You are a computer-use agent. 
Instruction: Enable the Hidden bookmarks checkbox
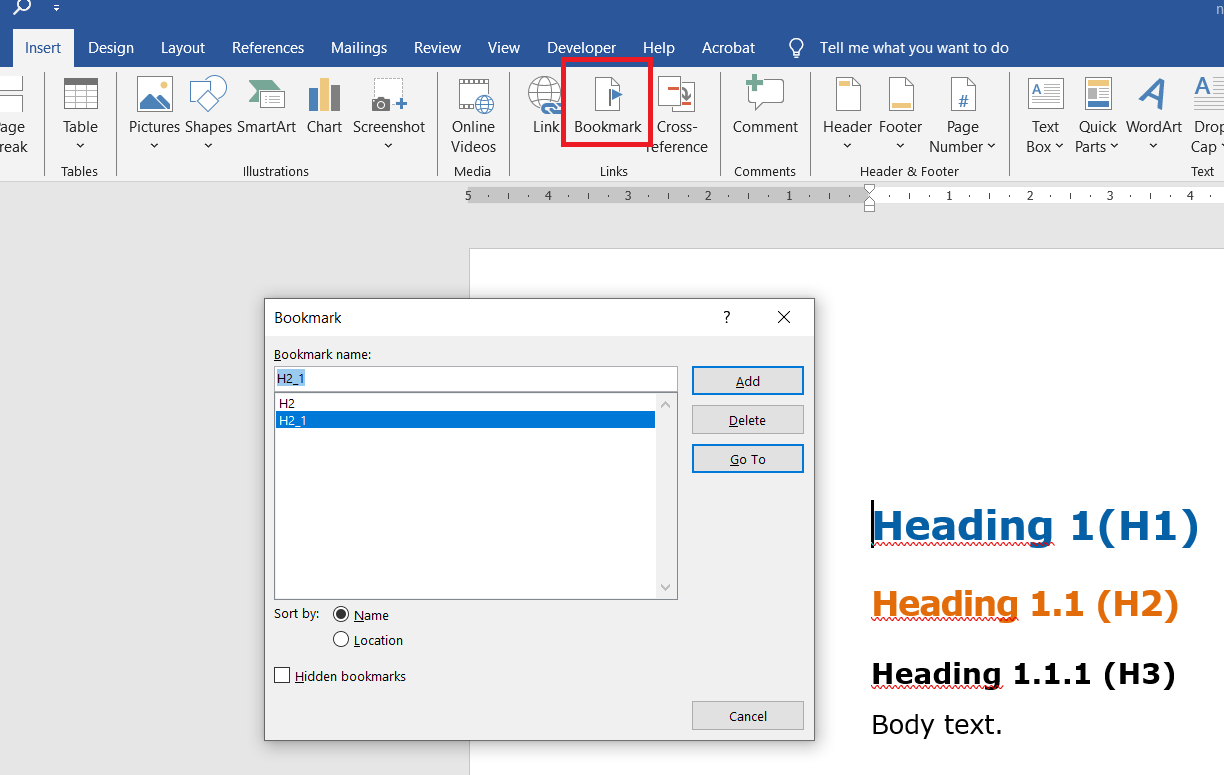282,676
